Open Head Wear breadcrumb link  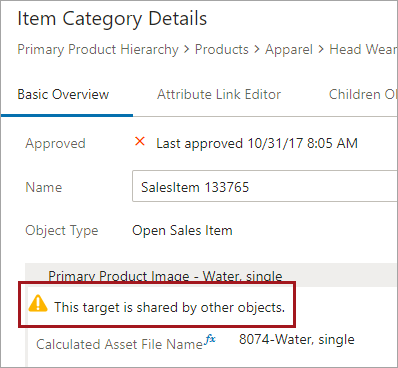[363, 49]
